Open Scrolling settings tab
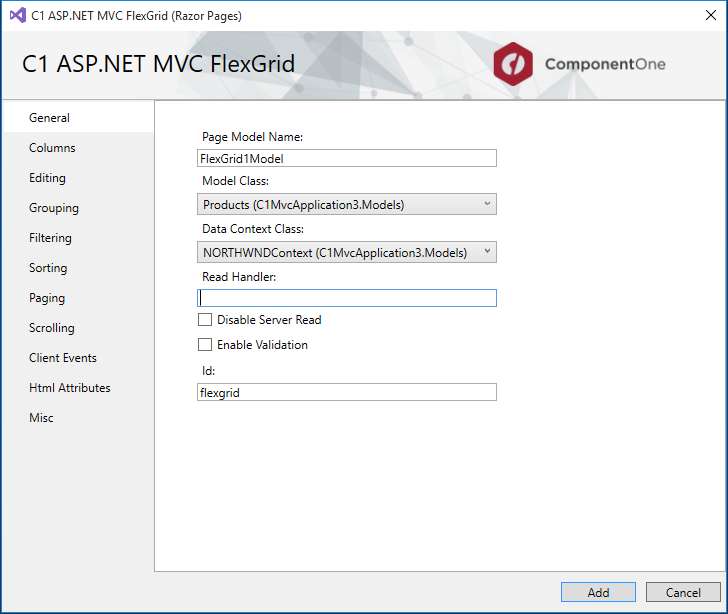The height and width of the screenshot is (614, 728). pos(78,328)
